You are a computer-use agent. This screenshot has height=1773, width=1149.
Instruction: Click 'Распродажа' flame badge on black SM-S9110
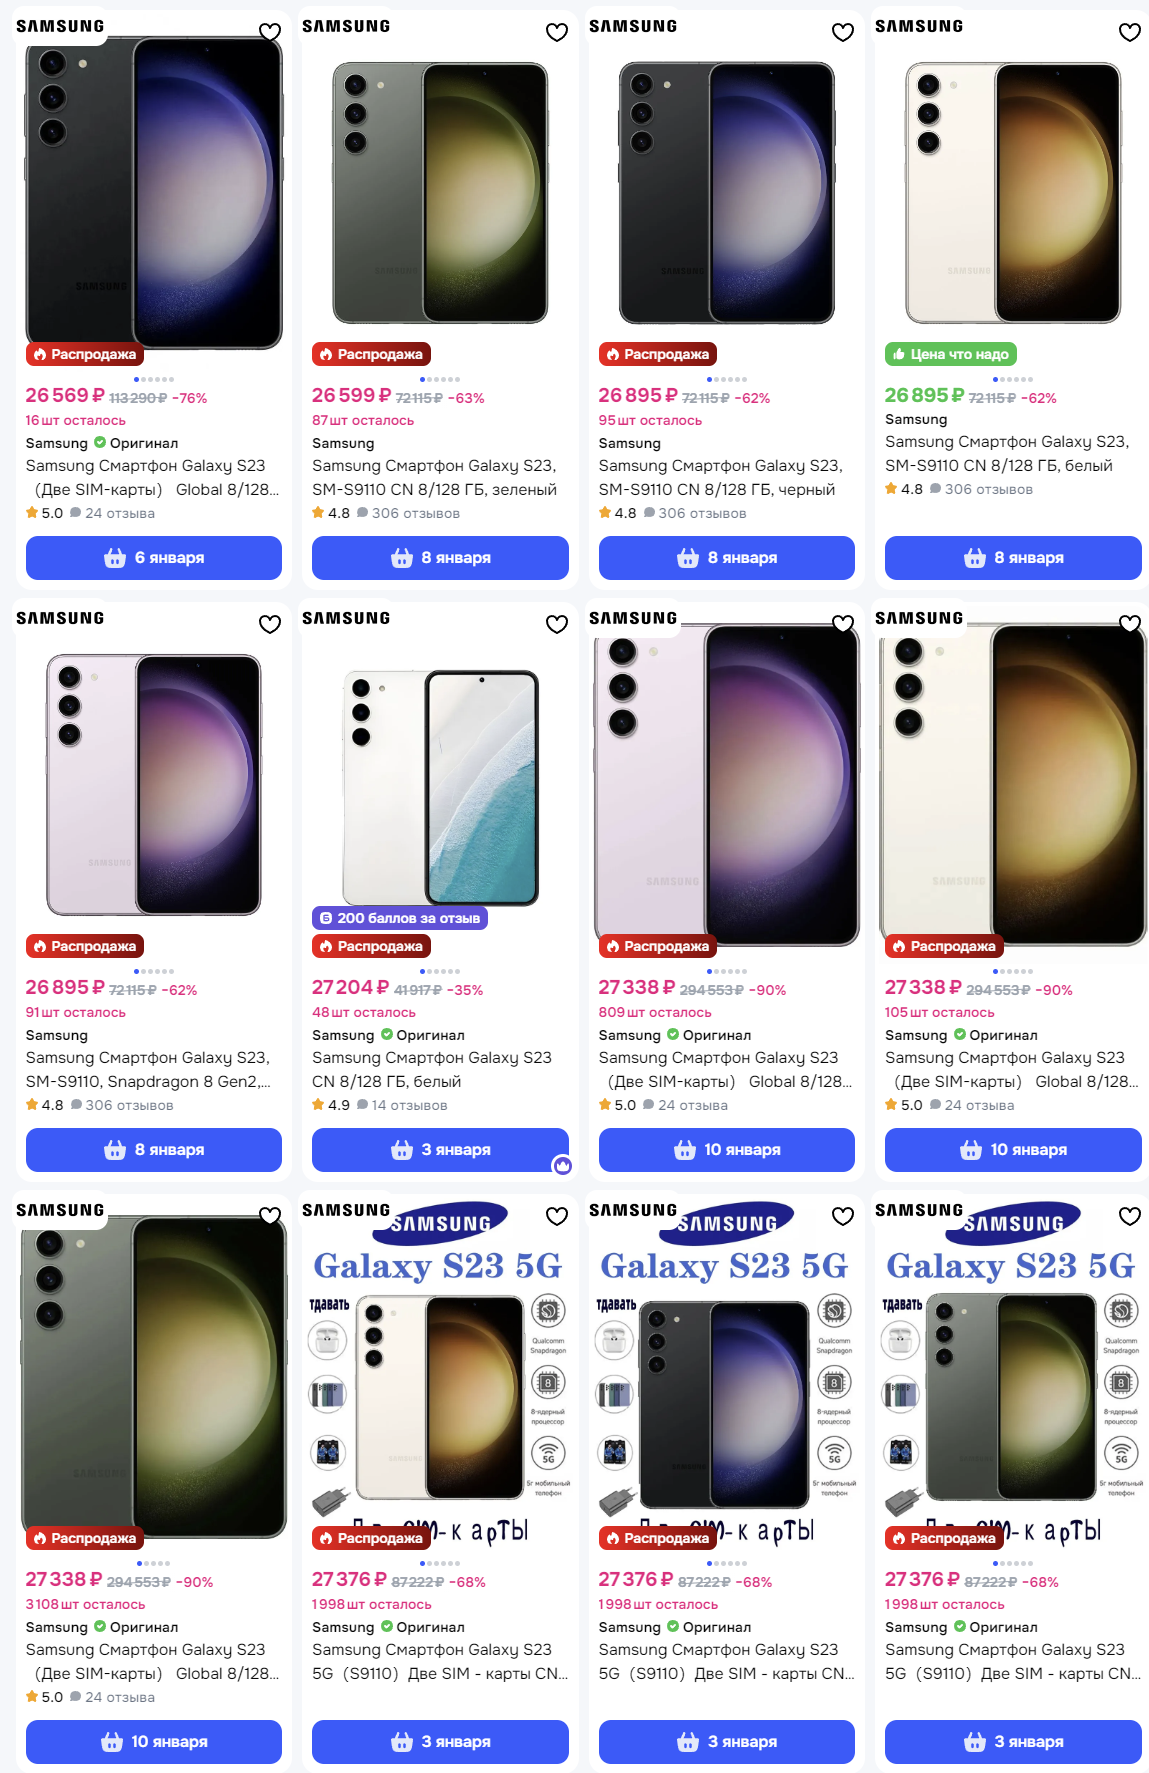point(657,354)
